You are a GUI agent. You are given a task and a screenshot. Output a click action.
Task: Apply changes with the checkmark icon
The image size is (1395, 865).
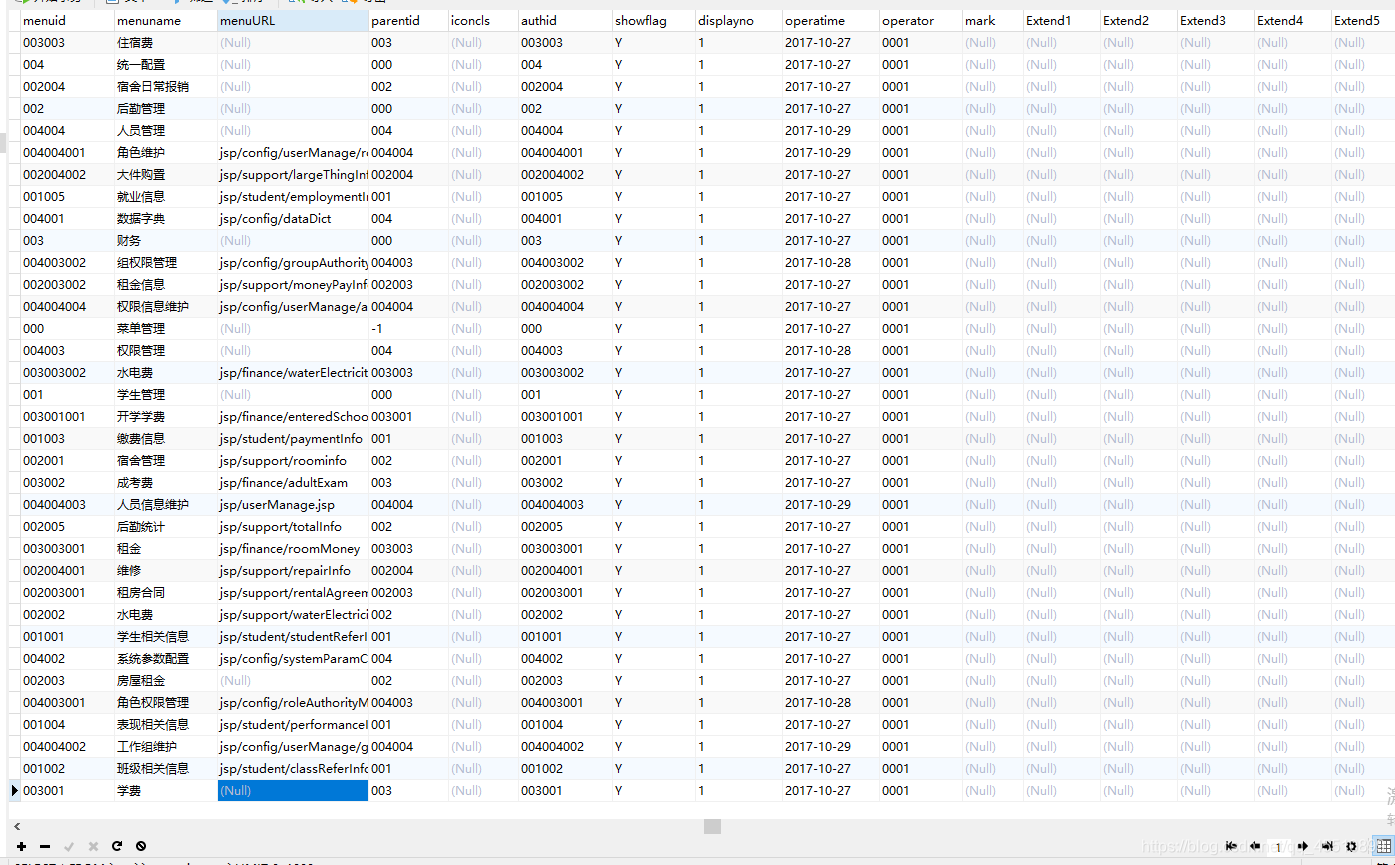click(69, 846)
